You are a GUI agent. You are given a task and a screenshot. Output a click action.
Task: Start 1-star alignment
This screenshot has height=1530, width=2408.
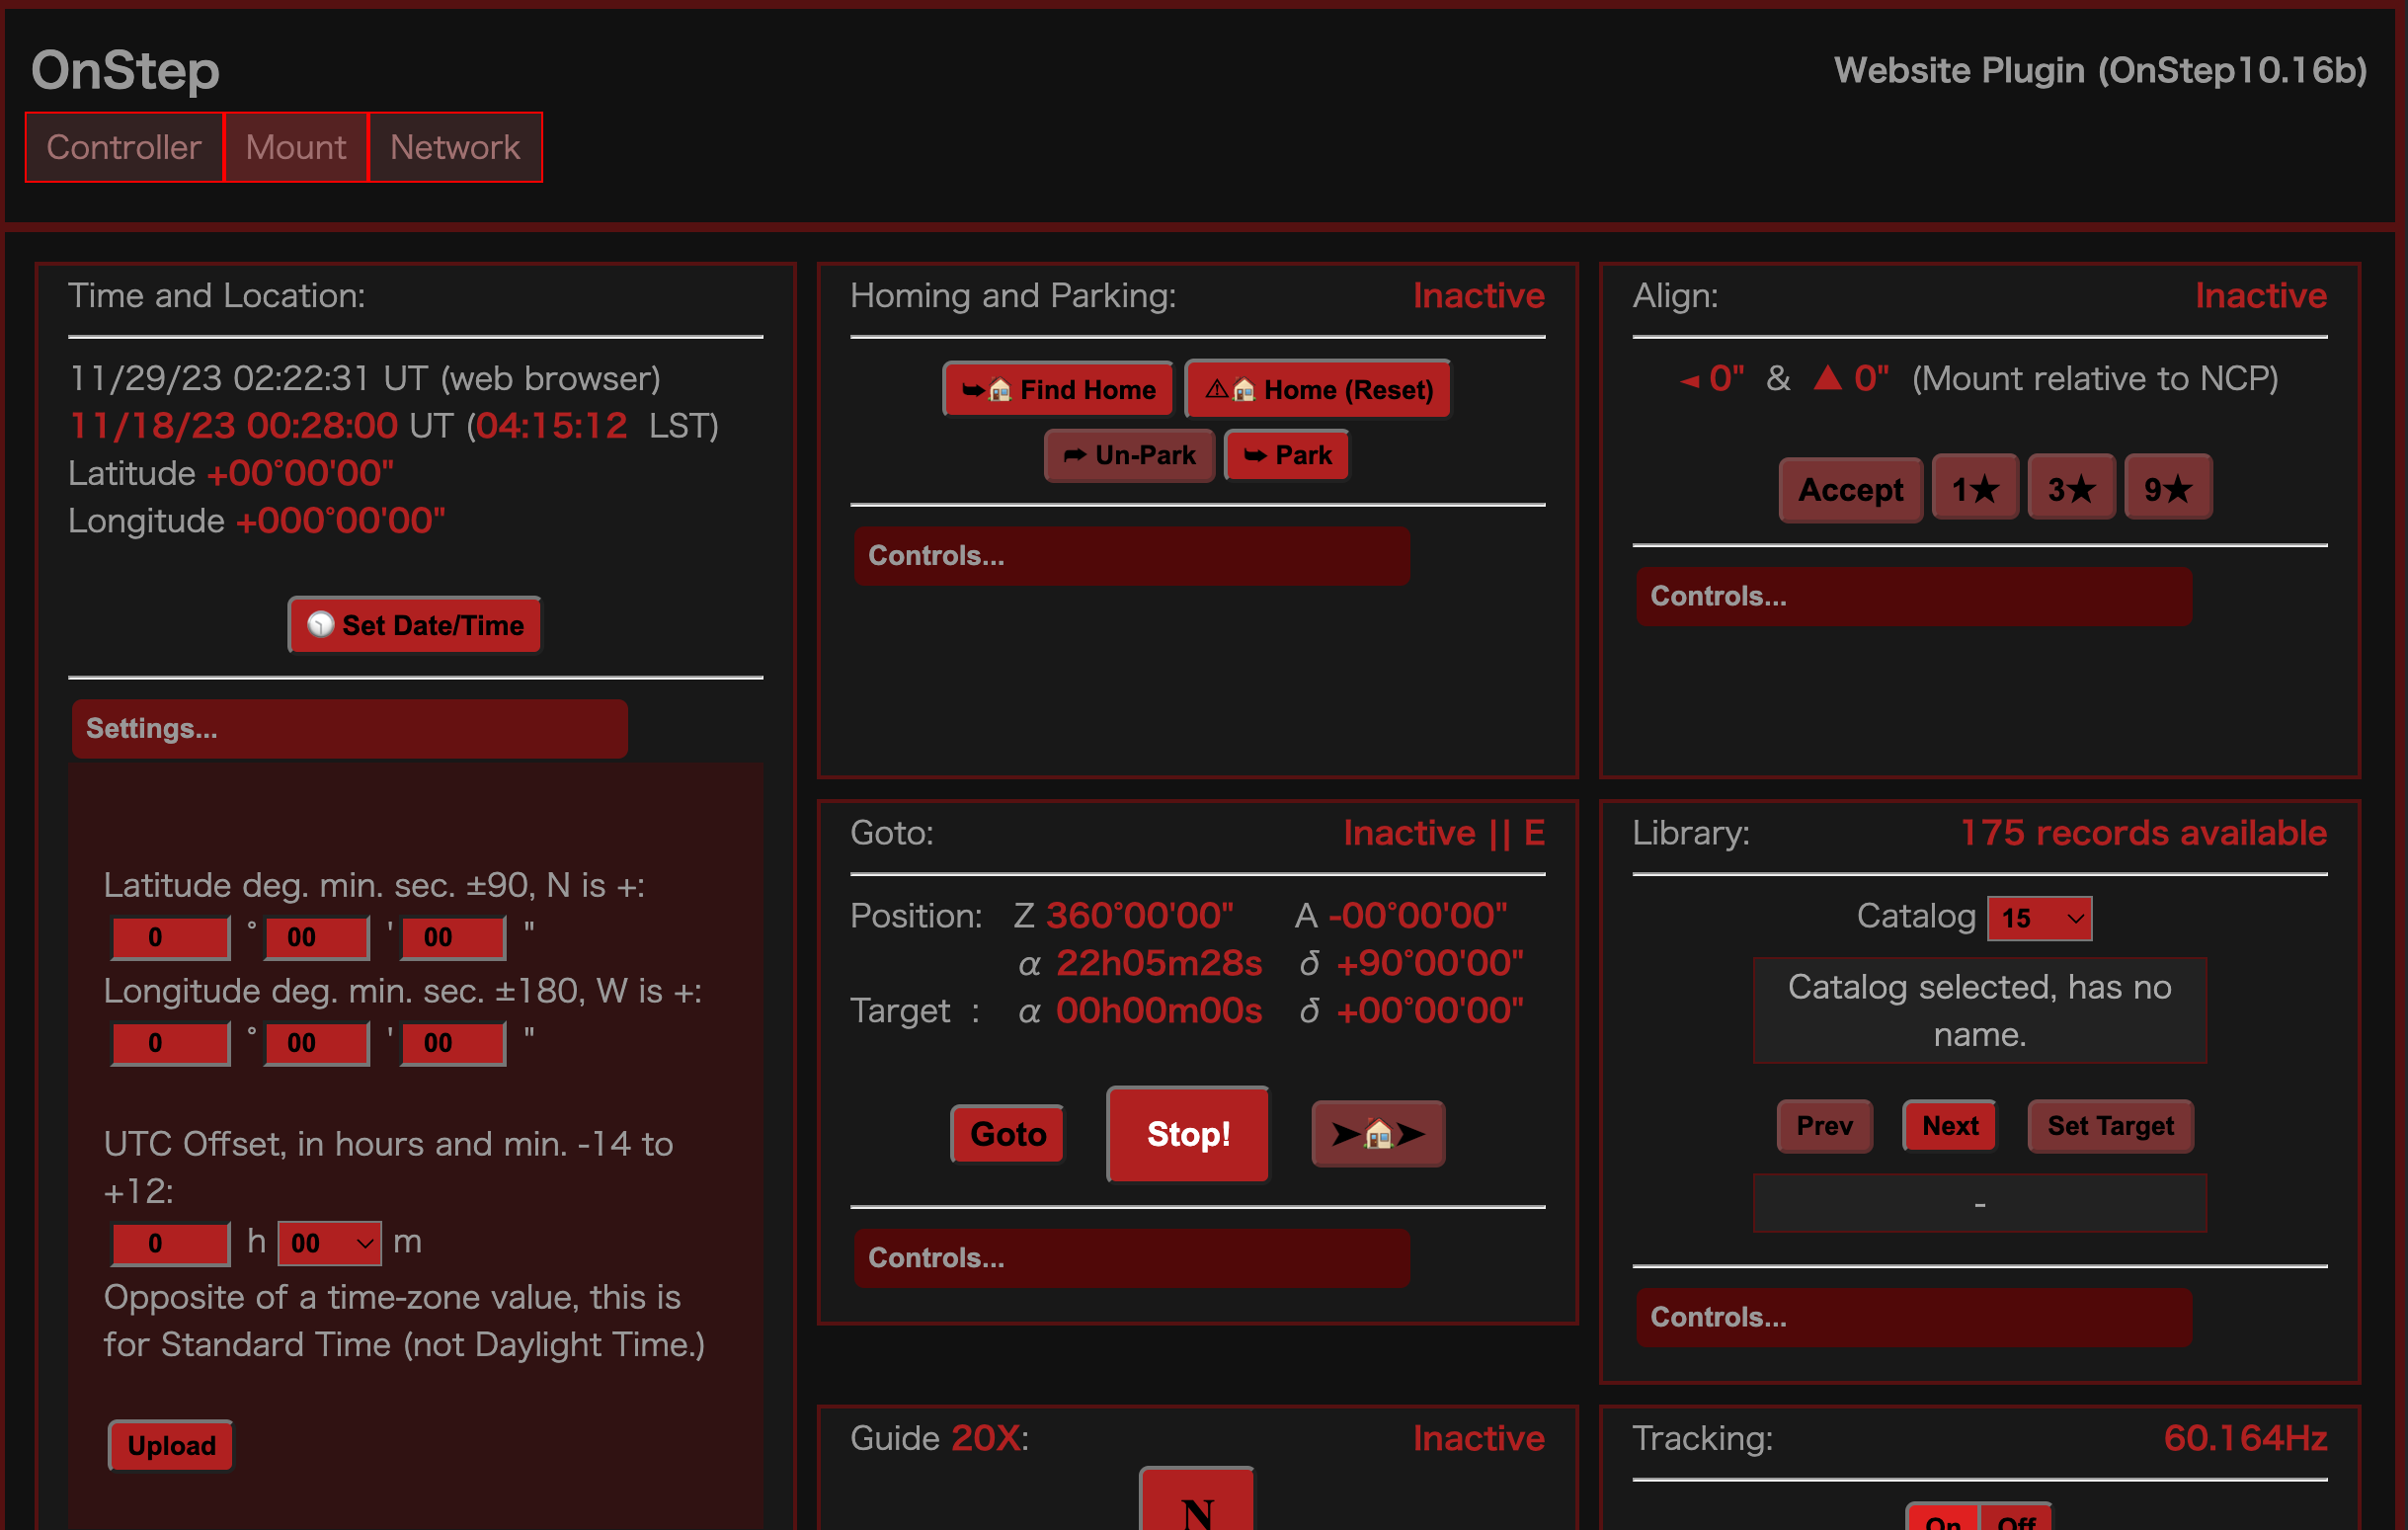(1974, 489)
